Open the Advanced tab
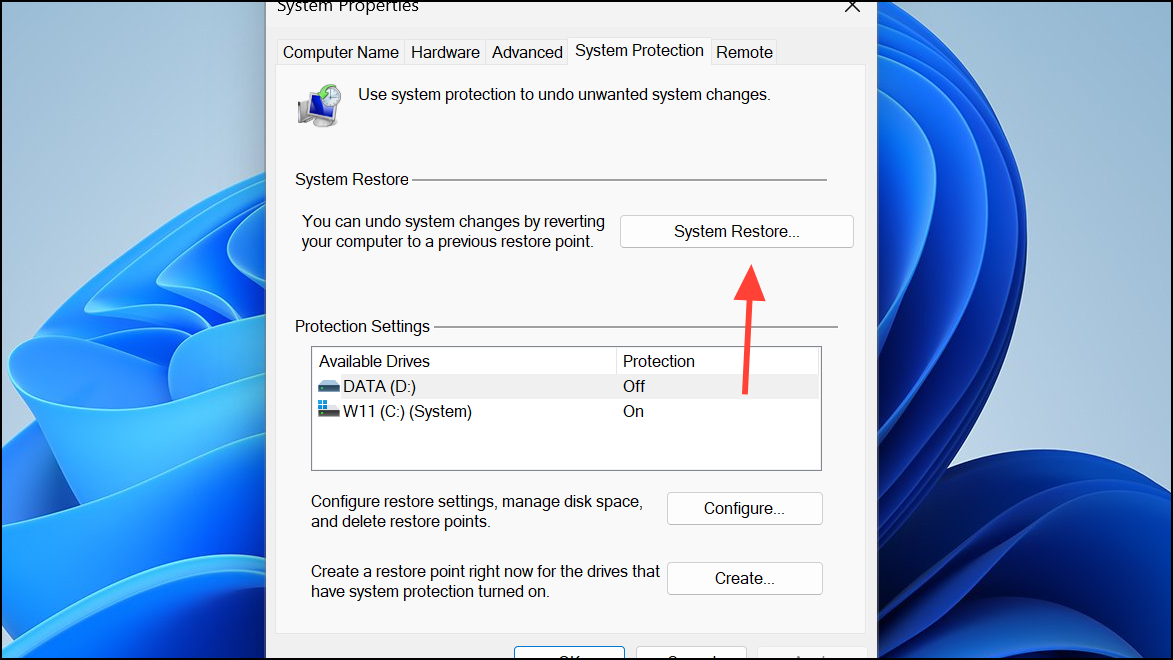Image resolution: width=1173 pixels, height=660 pixels. 527,52
